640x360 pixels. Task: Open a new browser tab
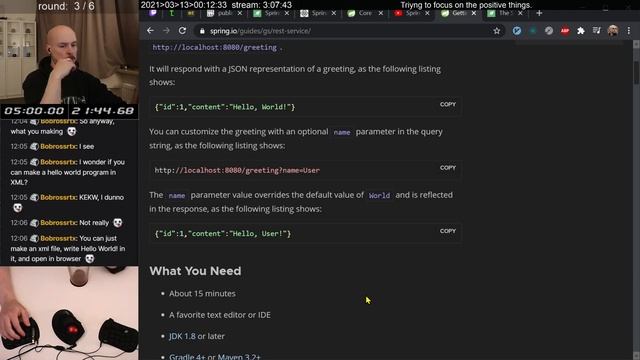coord(539,13)
